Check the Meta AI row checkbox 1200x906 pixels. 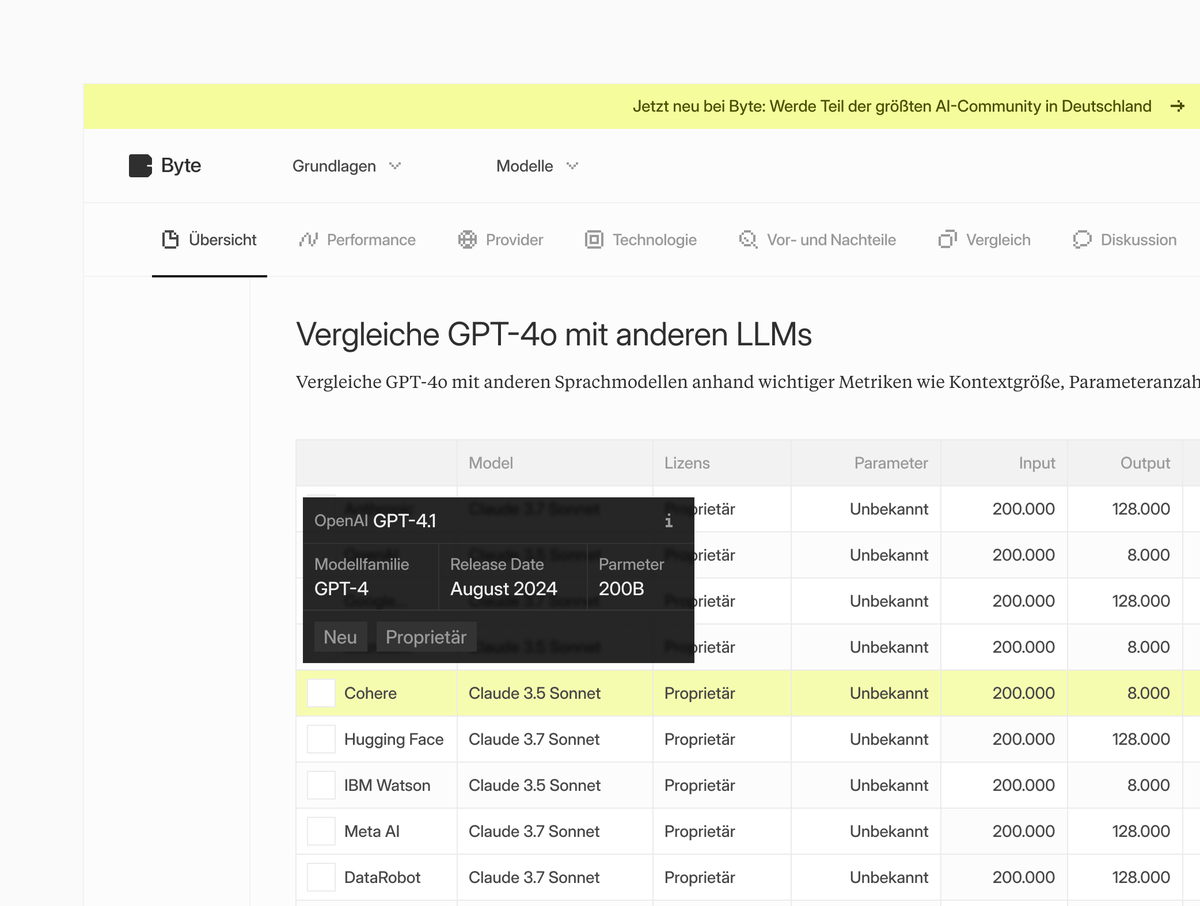tap(321, 831)
